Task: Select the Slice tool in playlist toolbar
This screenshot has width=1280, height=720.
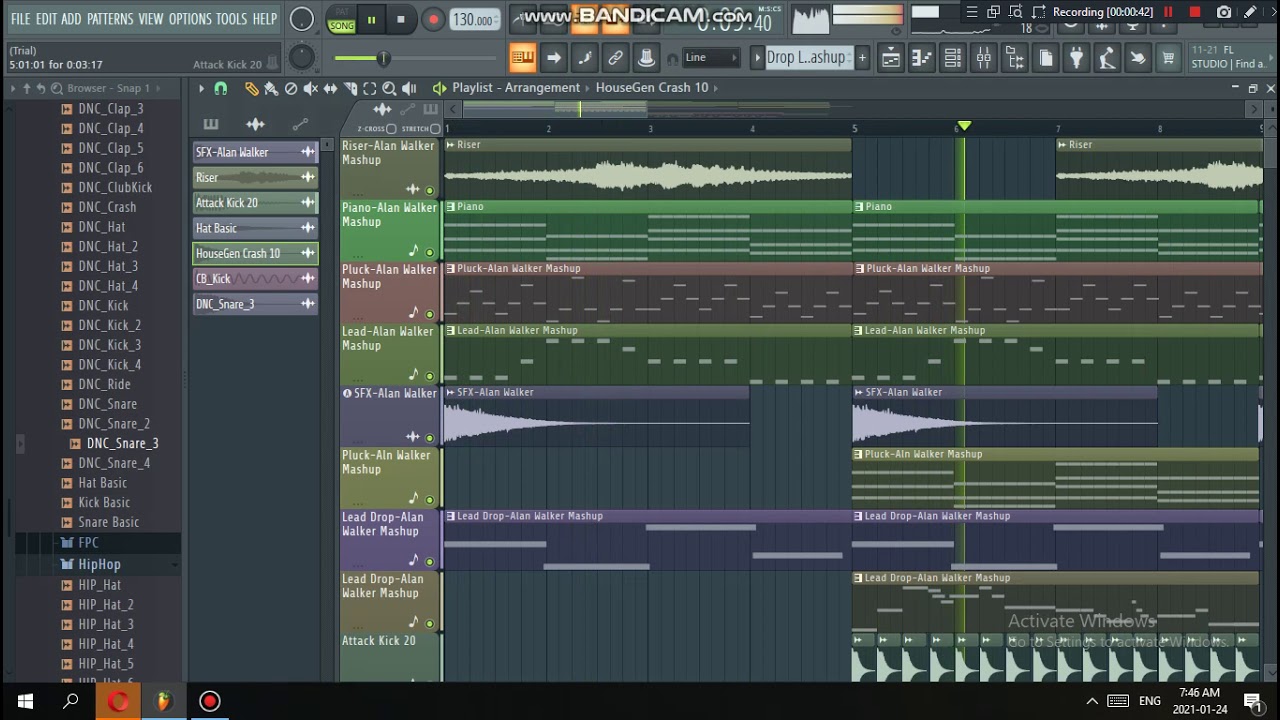Action: (350, 88)
